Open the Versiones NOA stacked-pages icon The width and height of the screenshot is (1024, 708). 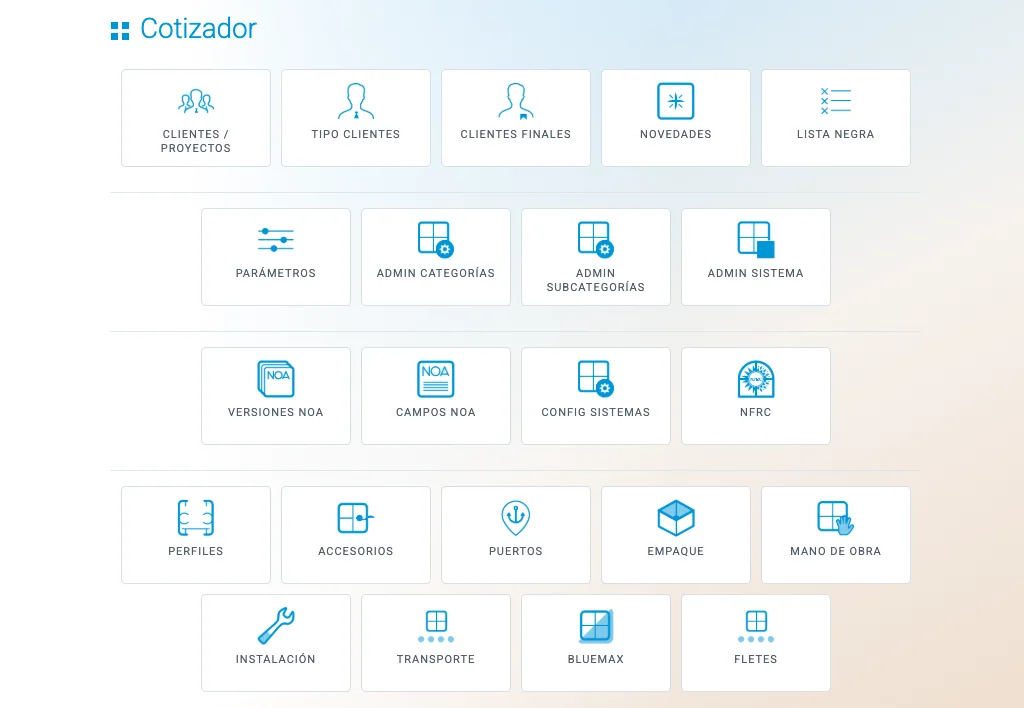[x=276, y=379]
